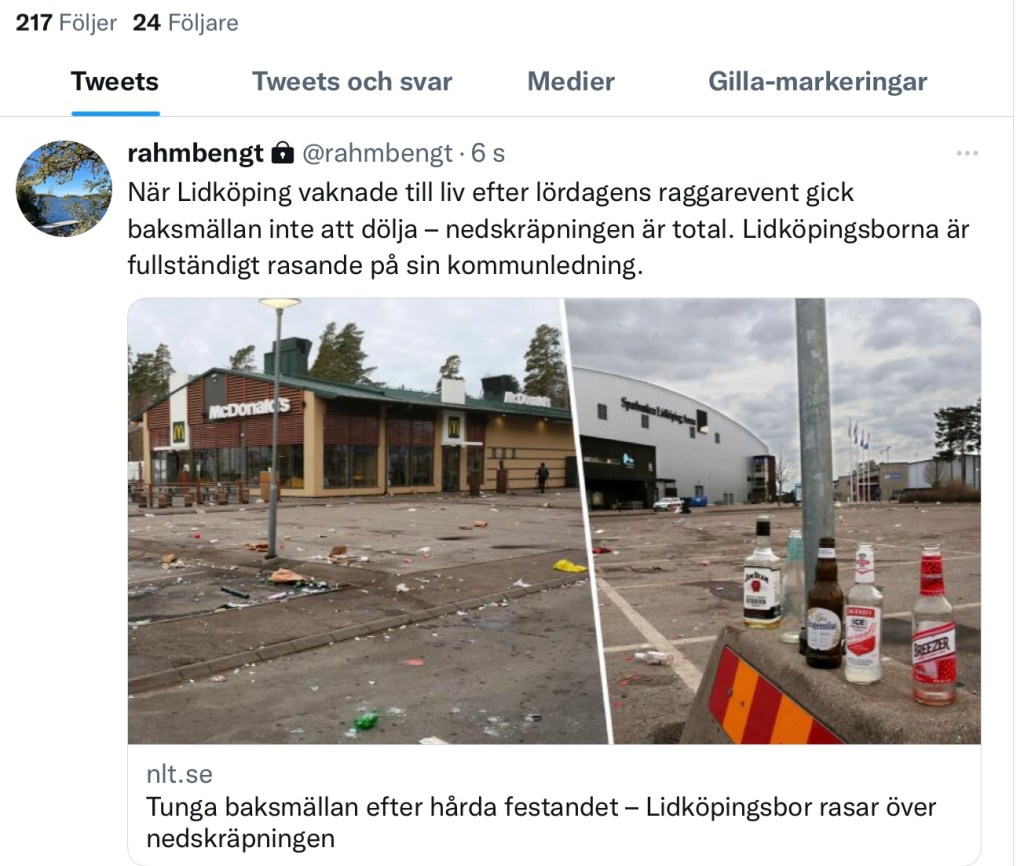The width and height of the screenshot is (1024, 866).
Task: Click the tweet text about Lidköping
Action: (548, 229)
